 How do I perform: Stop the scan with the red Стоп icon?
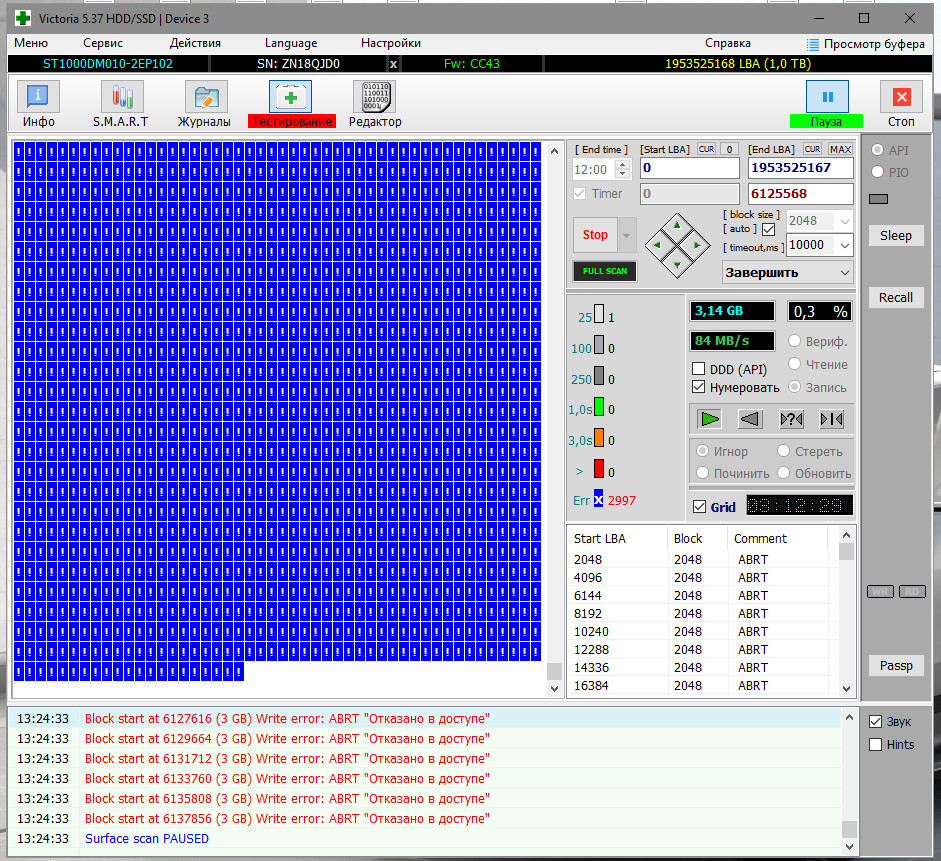coord(901,97)
